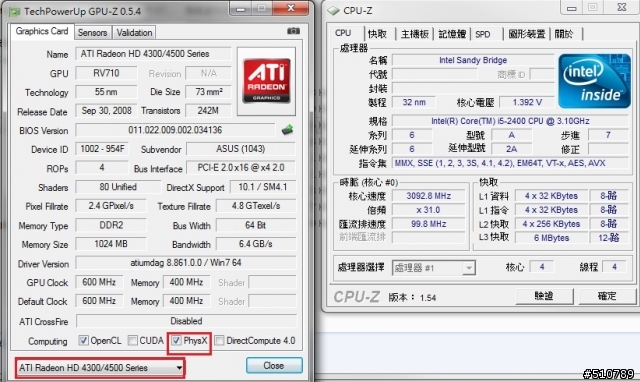
Task: Click the 驗證 button in CPU-Z
Action: point(544,296)
